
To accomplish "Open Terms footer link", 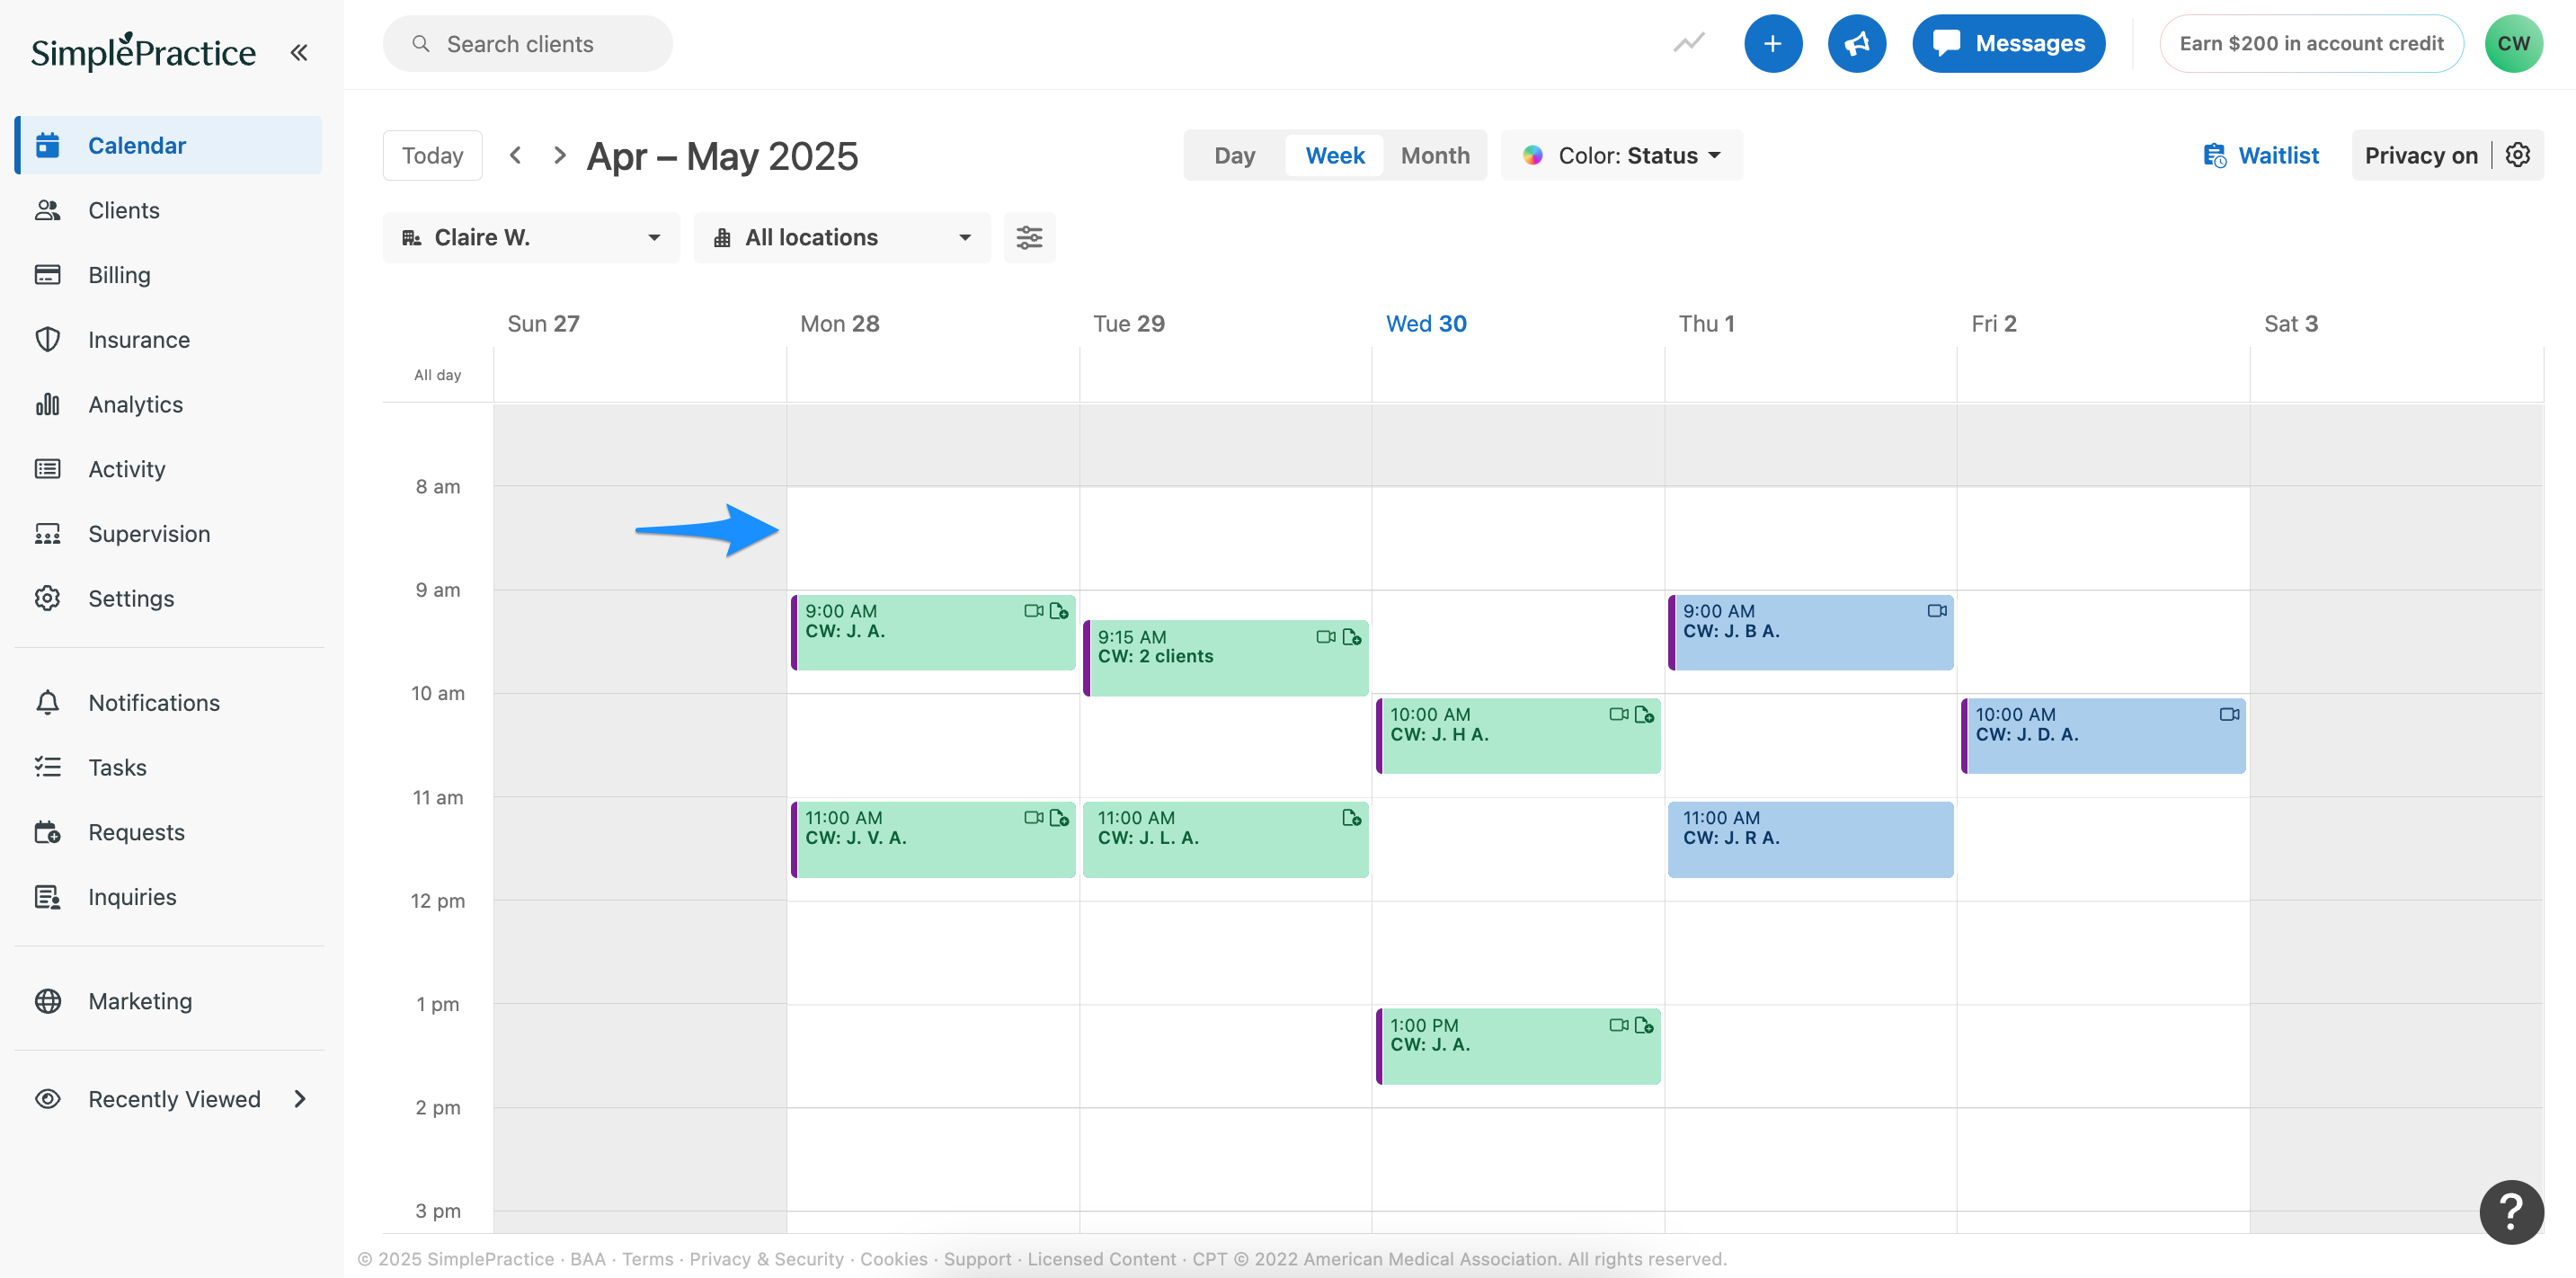I will coord(647,1259).
